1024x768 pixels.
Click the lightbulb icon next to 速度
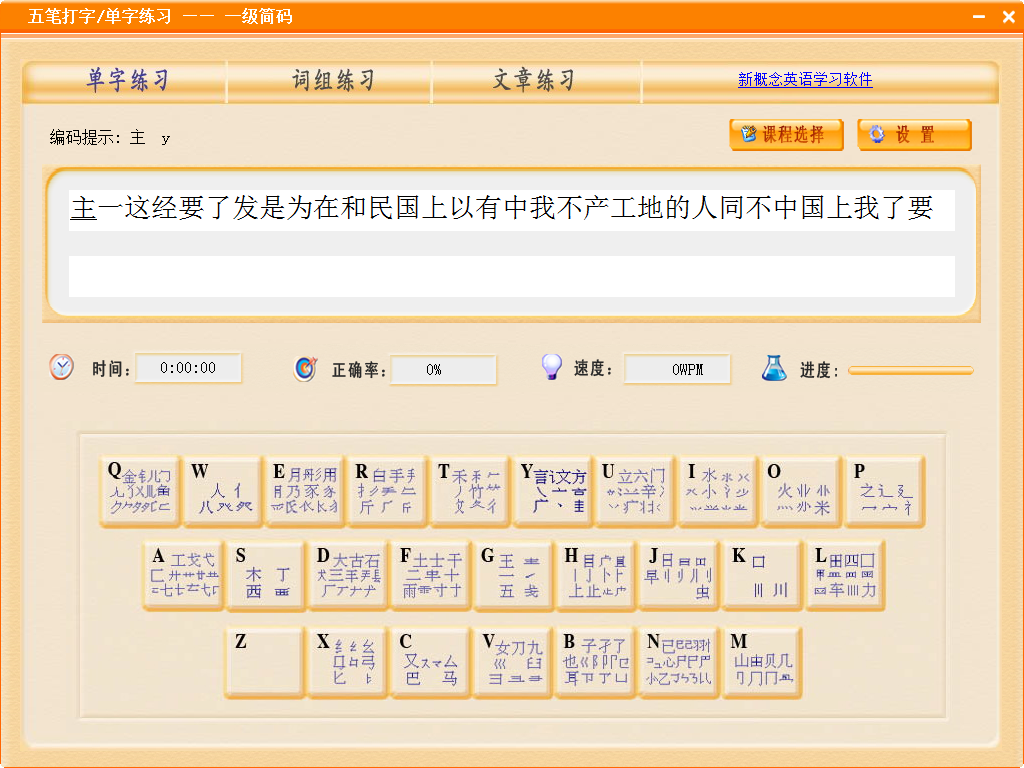click(x=552, y=367)
